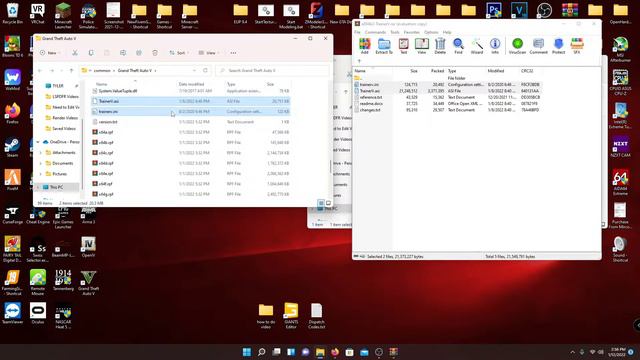Expand the Attachments folder node
640x360 pixels.
[40, 153]
